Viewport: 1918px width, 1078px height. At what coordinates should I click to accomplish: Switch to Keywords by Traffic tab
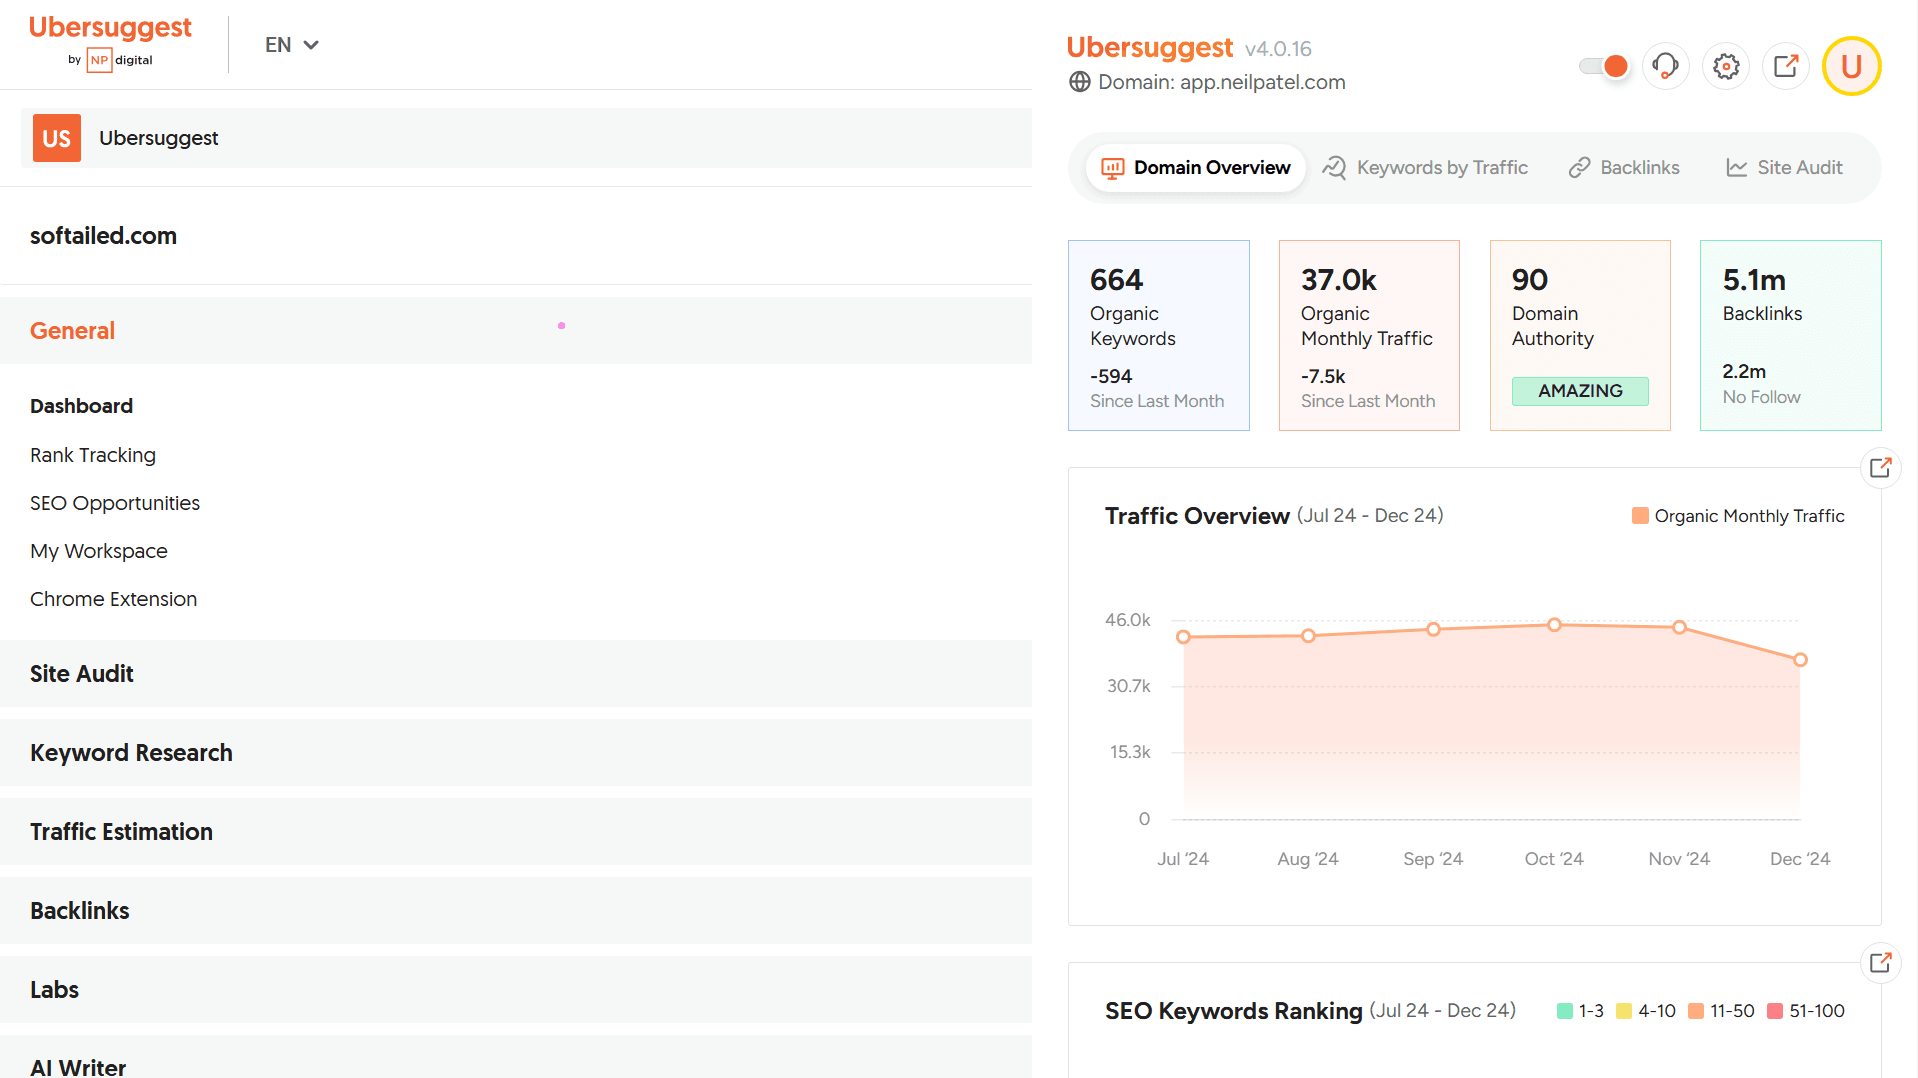pos(1425,168)
